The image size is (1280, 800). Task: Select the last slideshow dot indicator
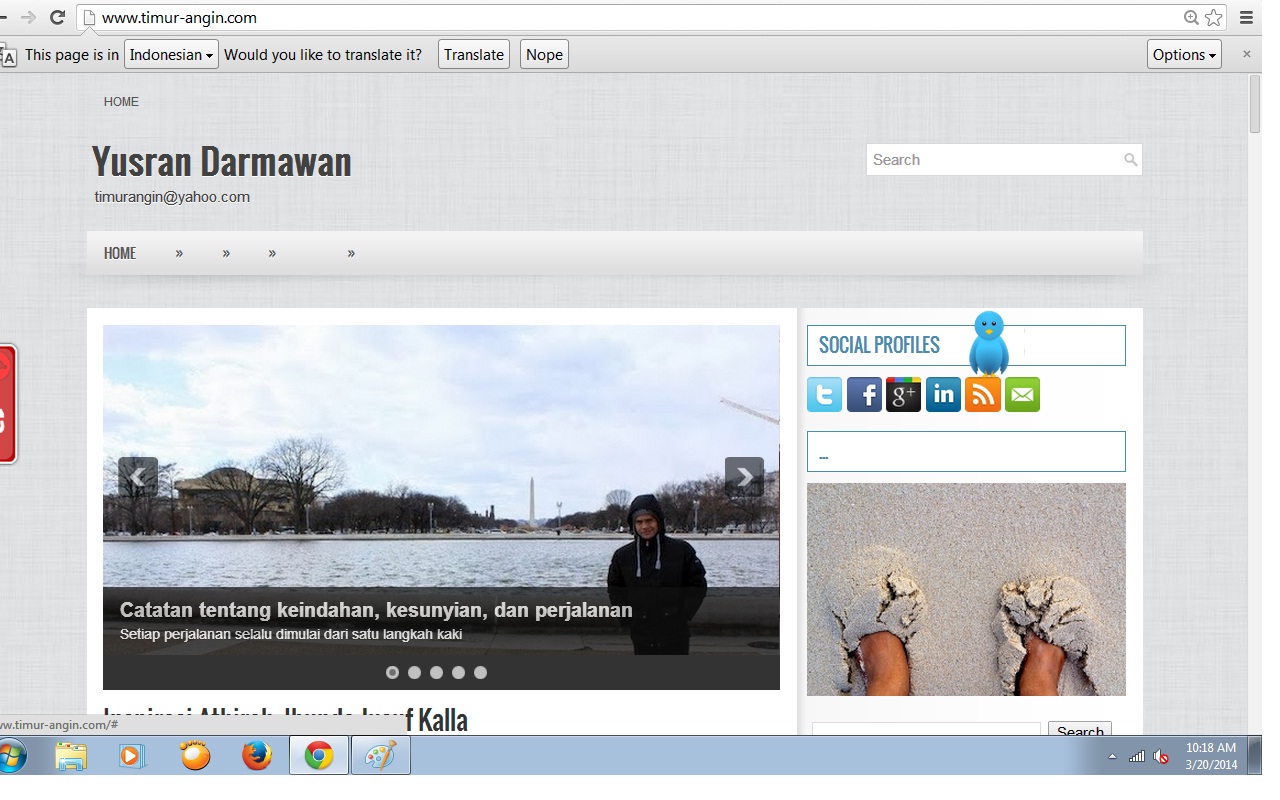tap(480, 673)
